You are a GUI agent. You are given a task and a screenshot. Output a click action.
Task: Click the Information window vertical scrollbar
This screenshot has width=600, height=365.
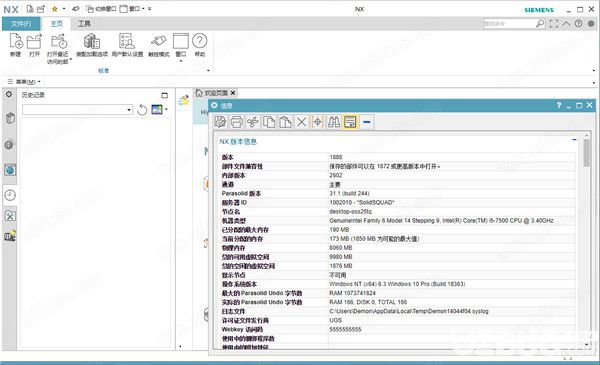[x=586, y=152]
